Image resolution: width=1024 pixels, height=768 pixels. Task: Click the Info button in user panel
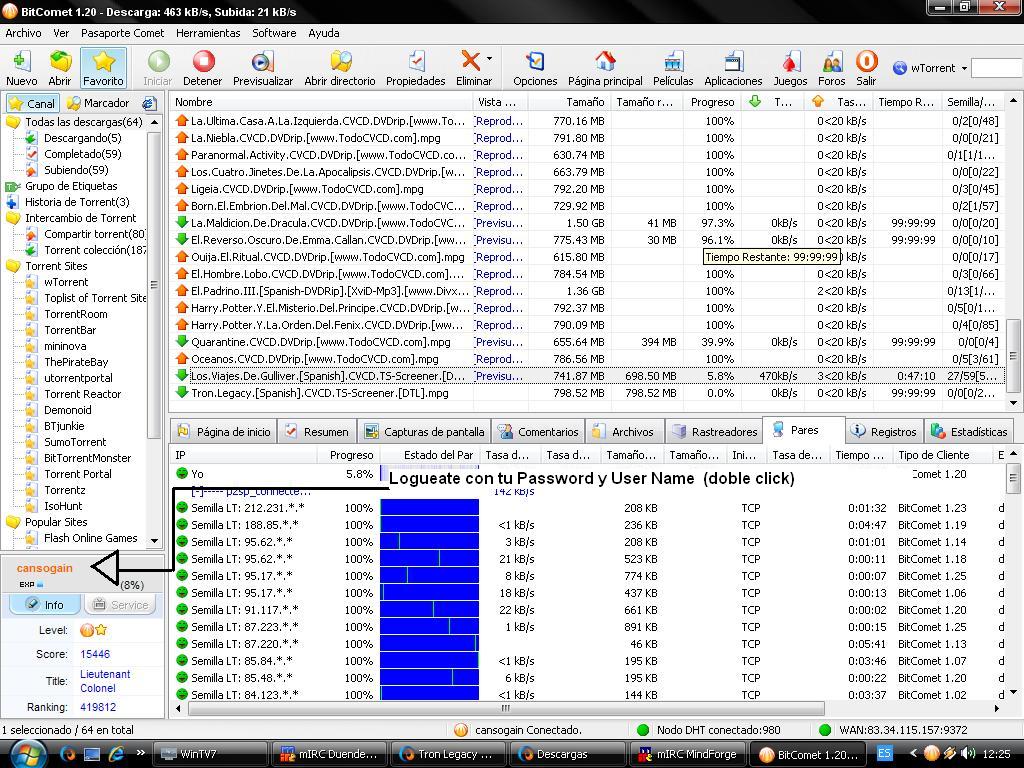coord(44,604)
